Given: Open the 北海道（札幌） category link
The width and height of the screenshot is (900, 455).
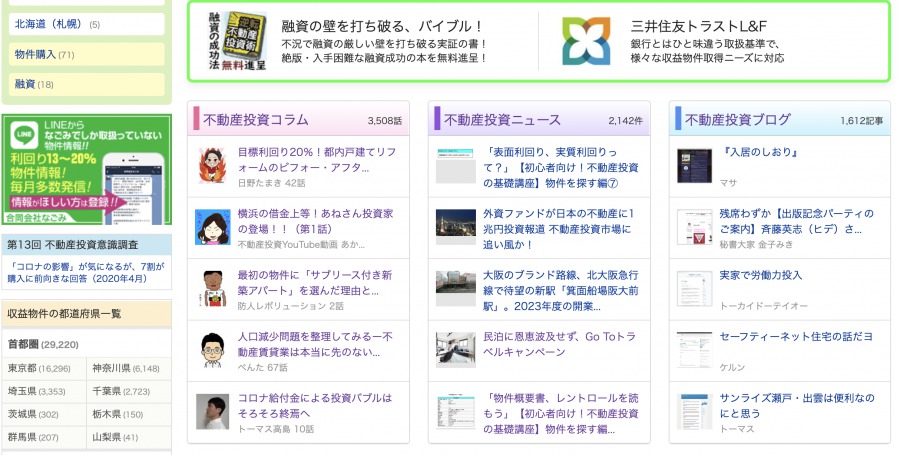Looking at the screenshot, I should 51,24.
